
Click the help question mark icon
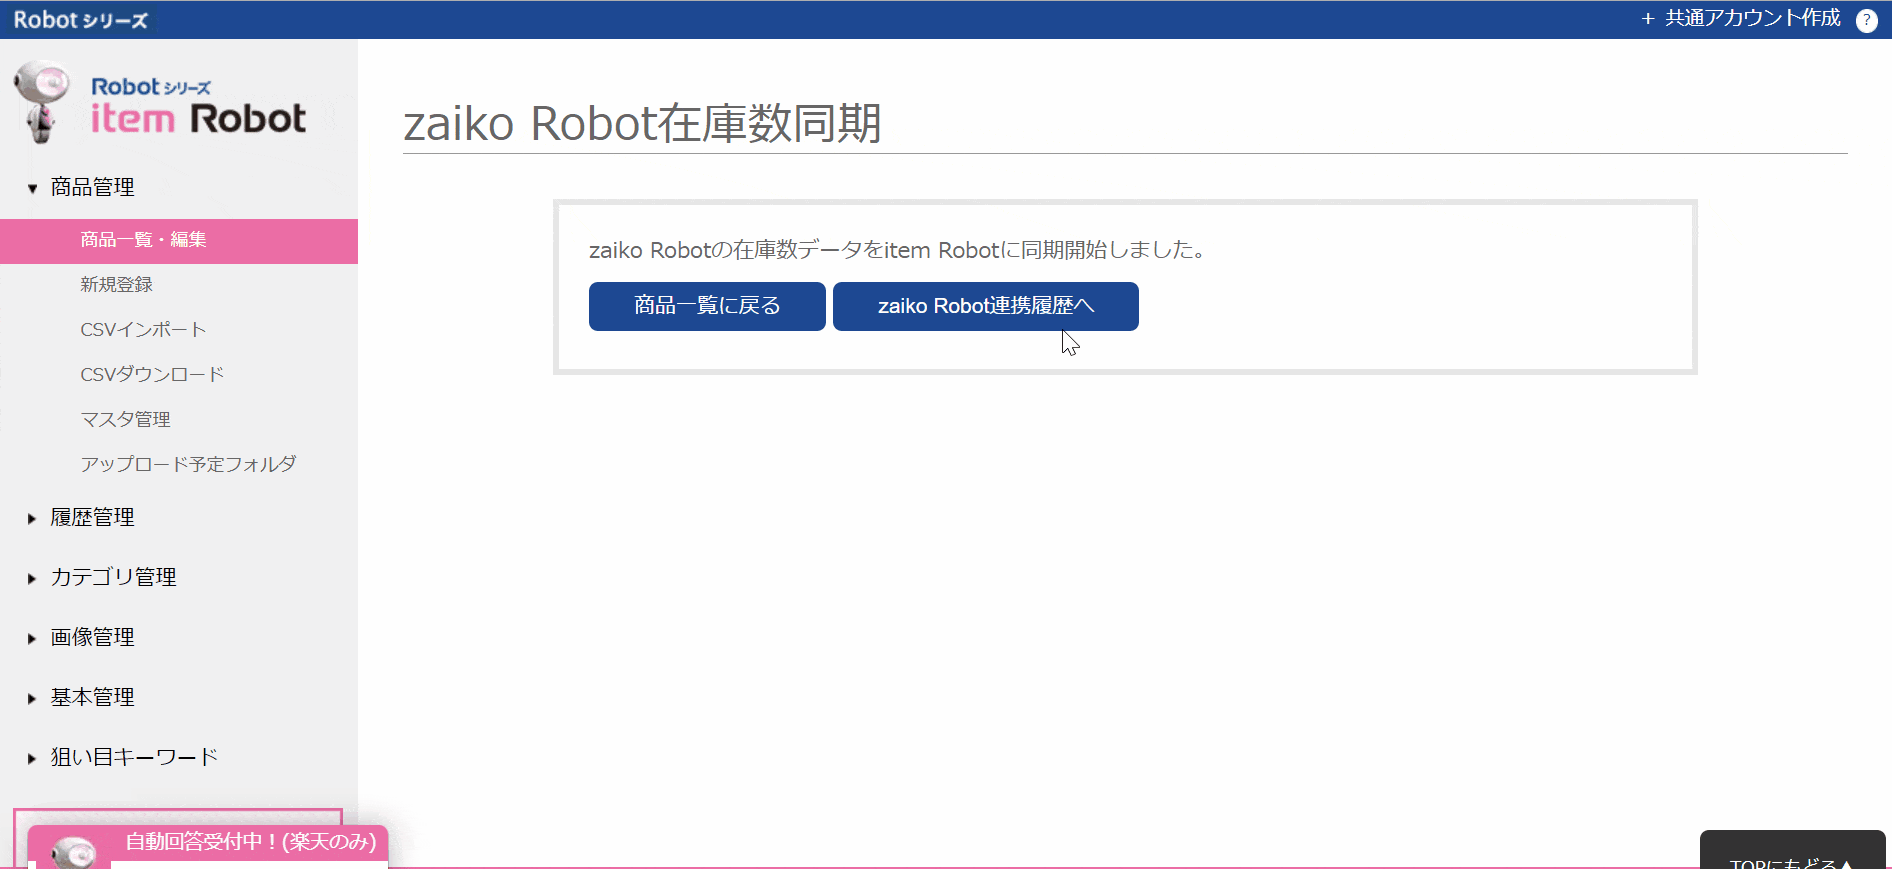tap(1866, 20)
